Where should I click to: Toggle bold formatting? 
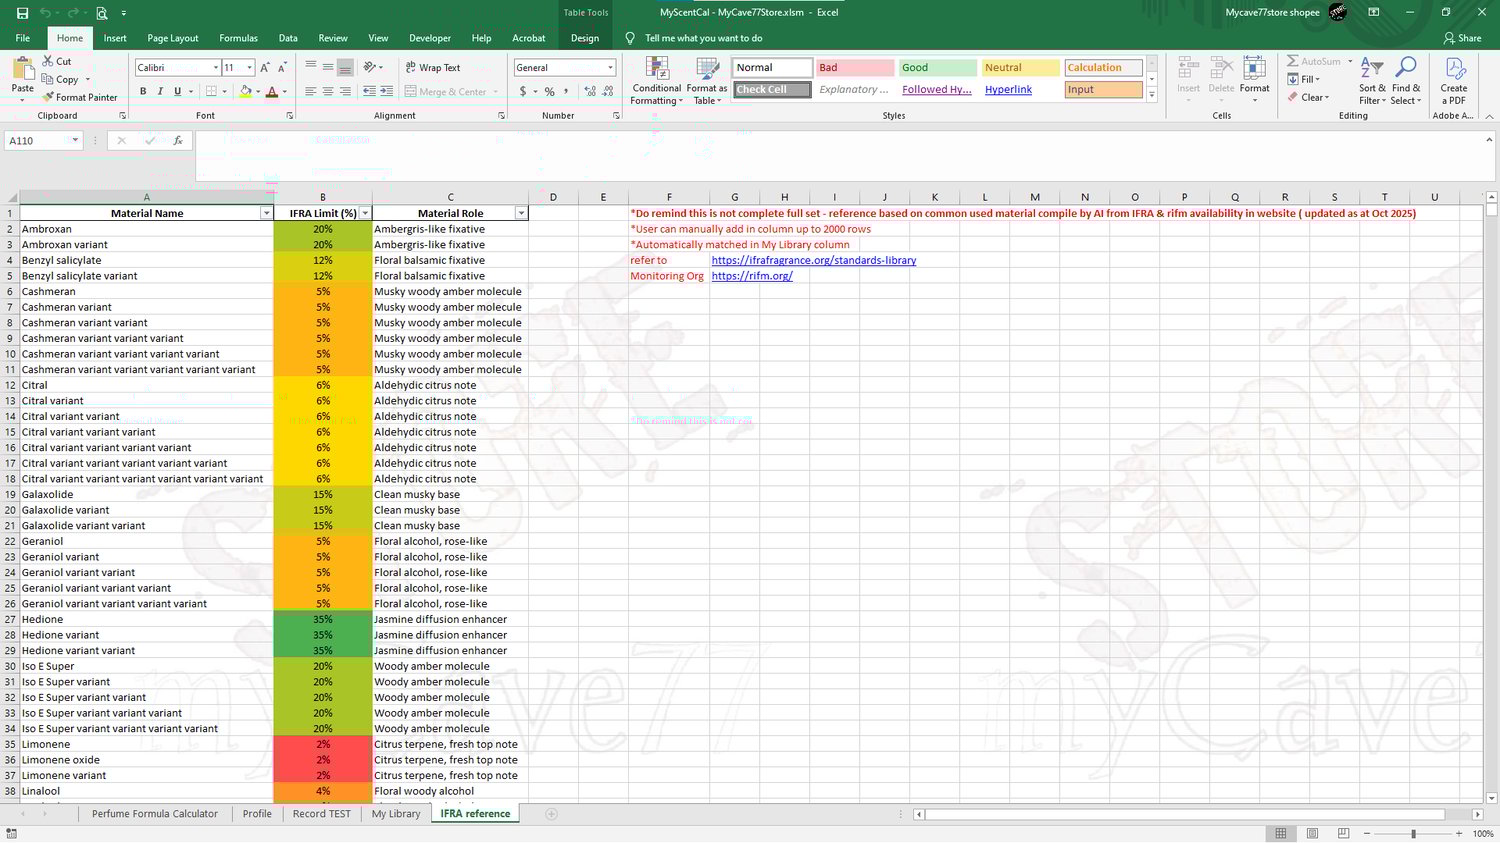(143, 91)
